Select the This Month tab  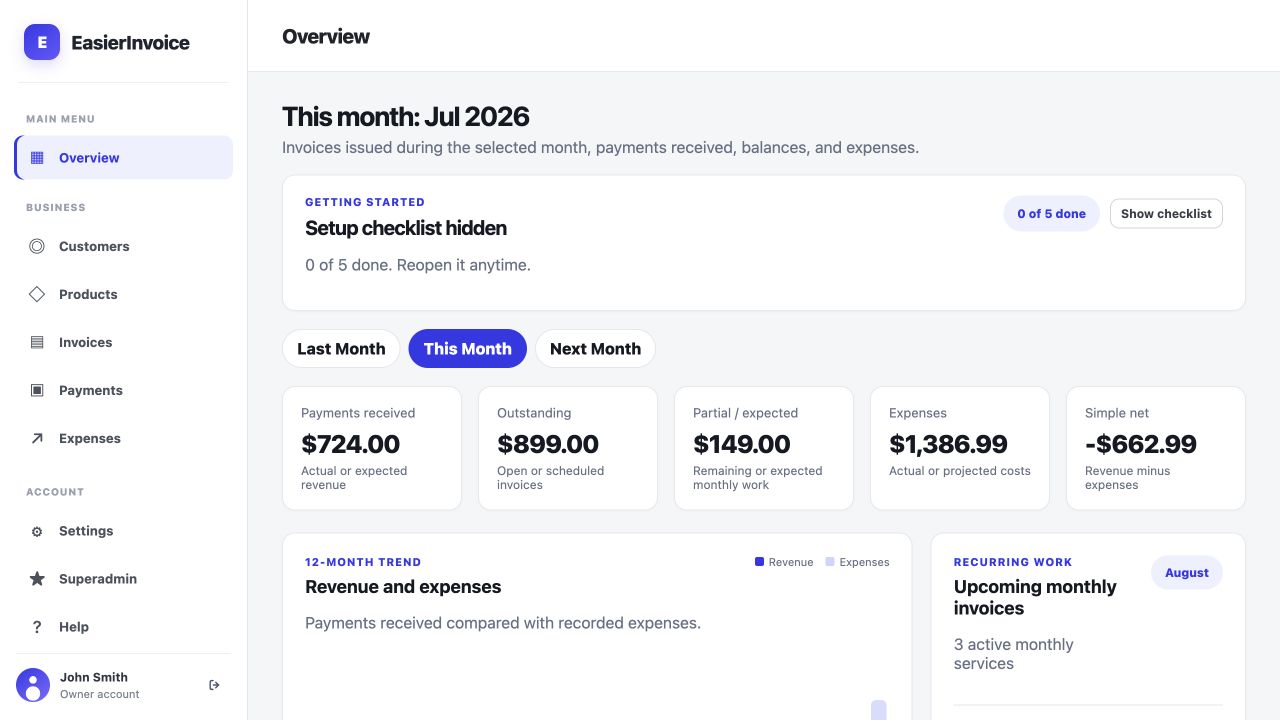tap(468, 349)
